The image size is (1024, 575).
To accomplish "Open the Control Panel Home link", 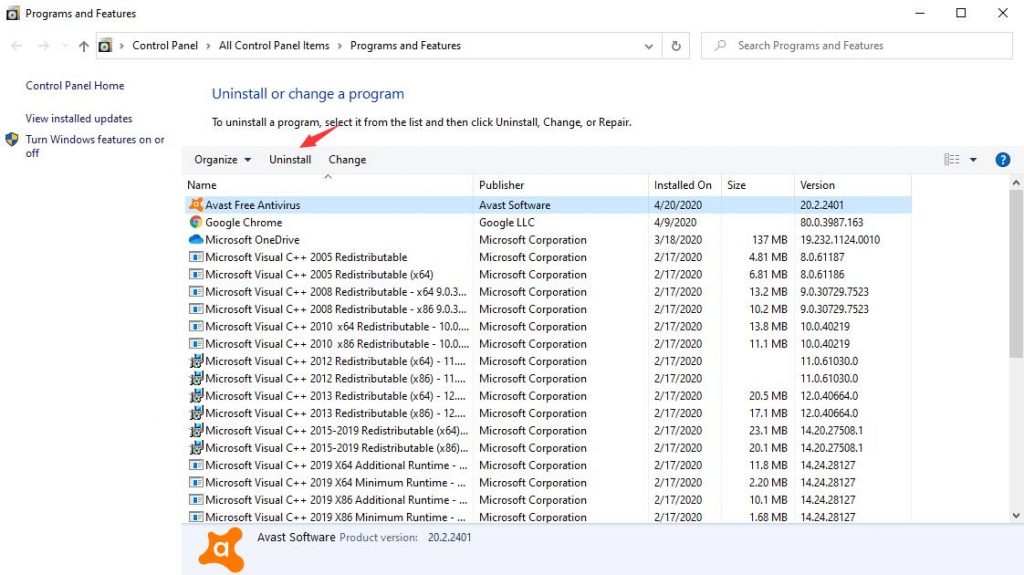I will [74, 86].
